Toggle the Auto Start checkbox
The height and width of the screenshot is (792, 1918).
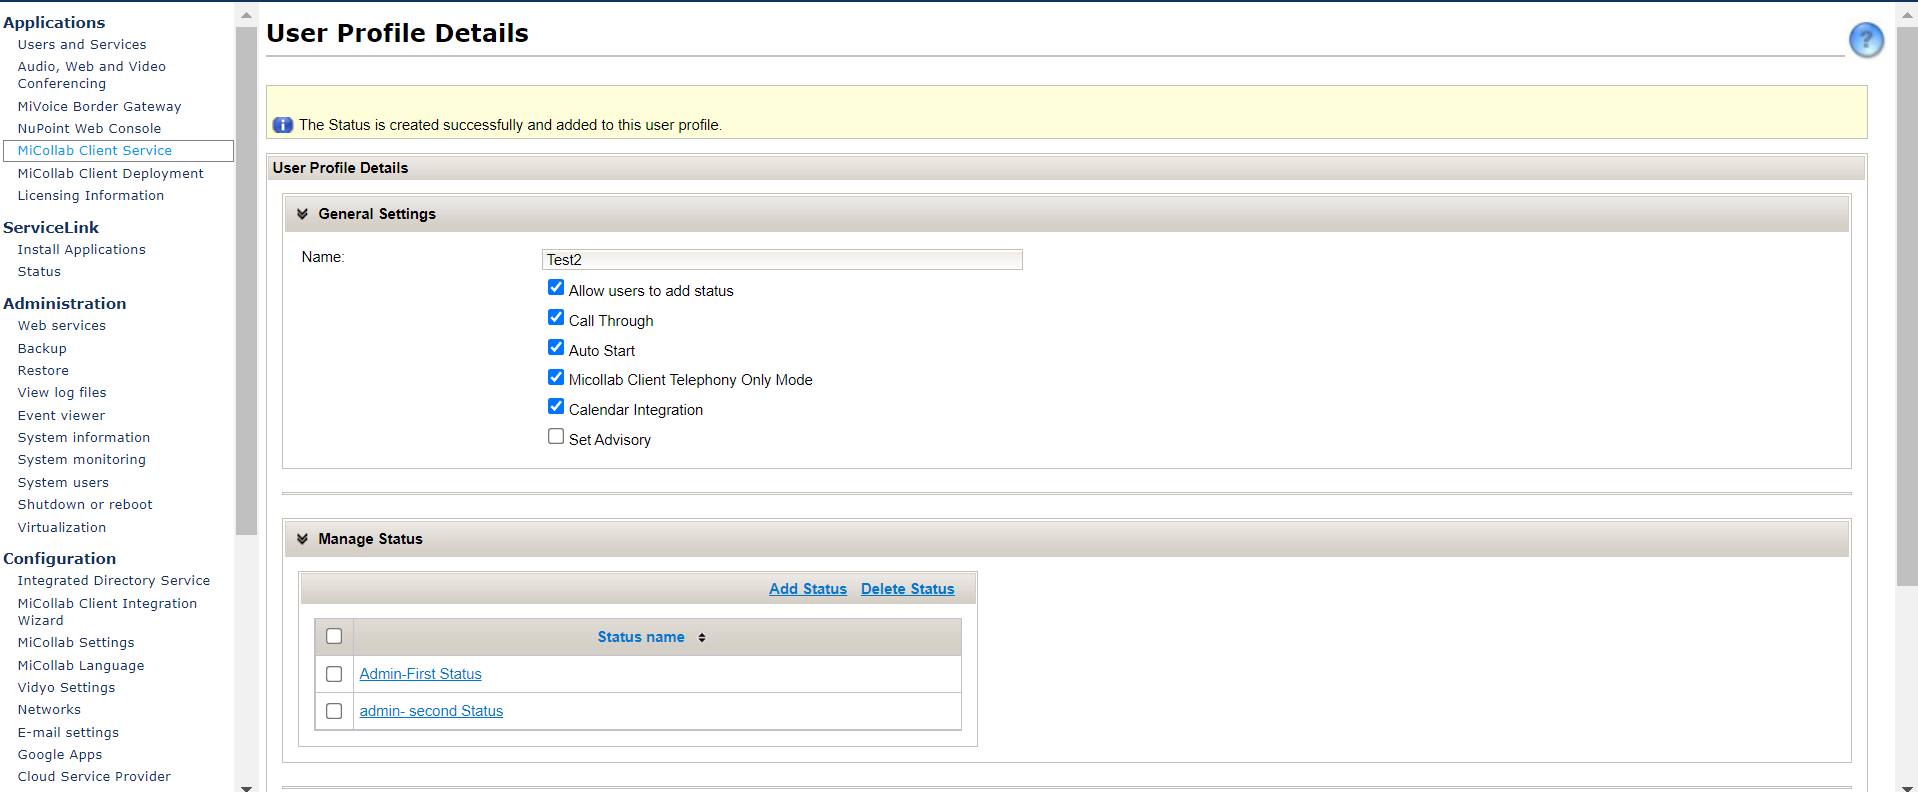(x=556, y=348)
